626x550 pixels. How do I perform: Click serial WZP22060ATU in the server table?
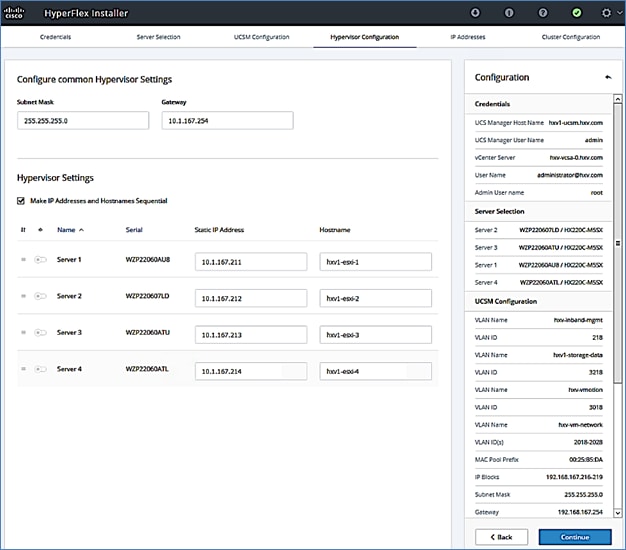148,332
